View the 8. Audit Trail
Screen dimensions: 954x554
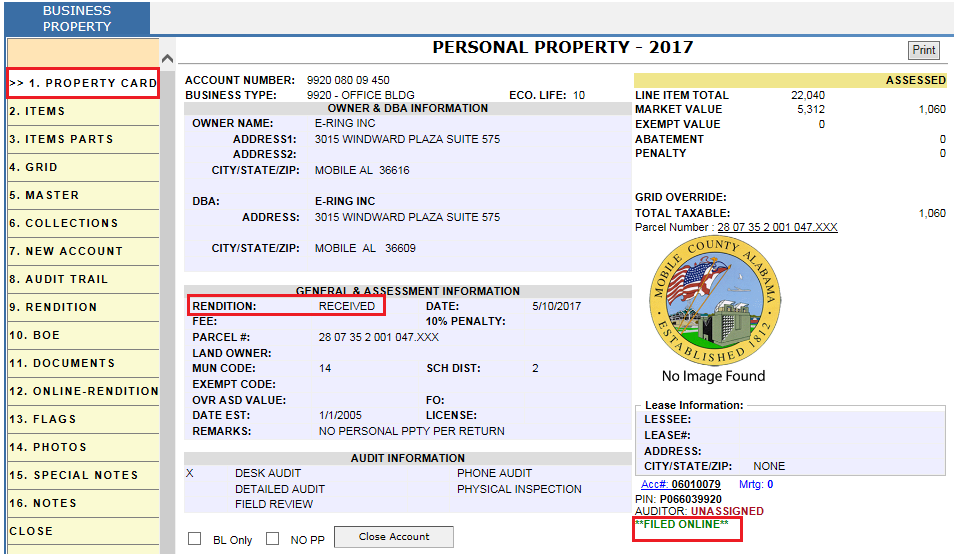pos(83,279)
